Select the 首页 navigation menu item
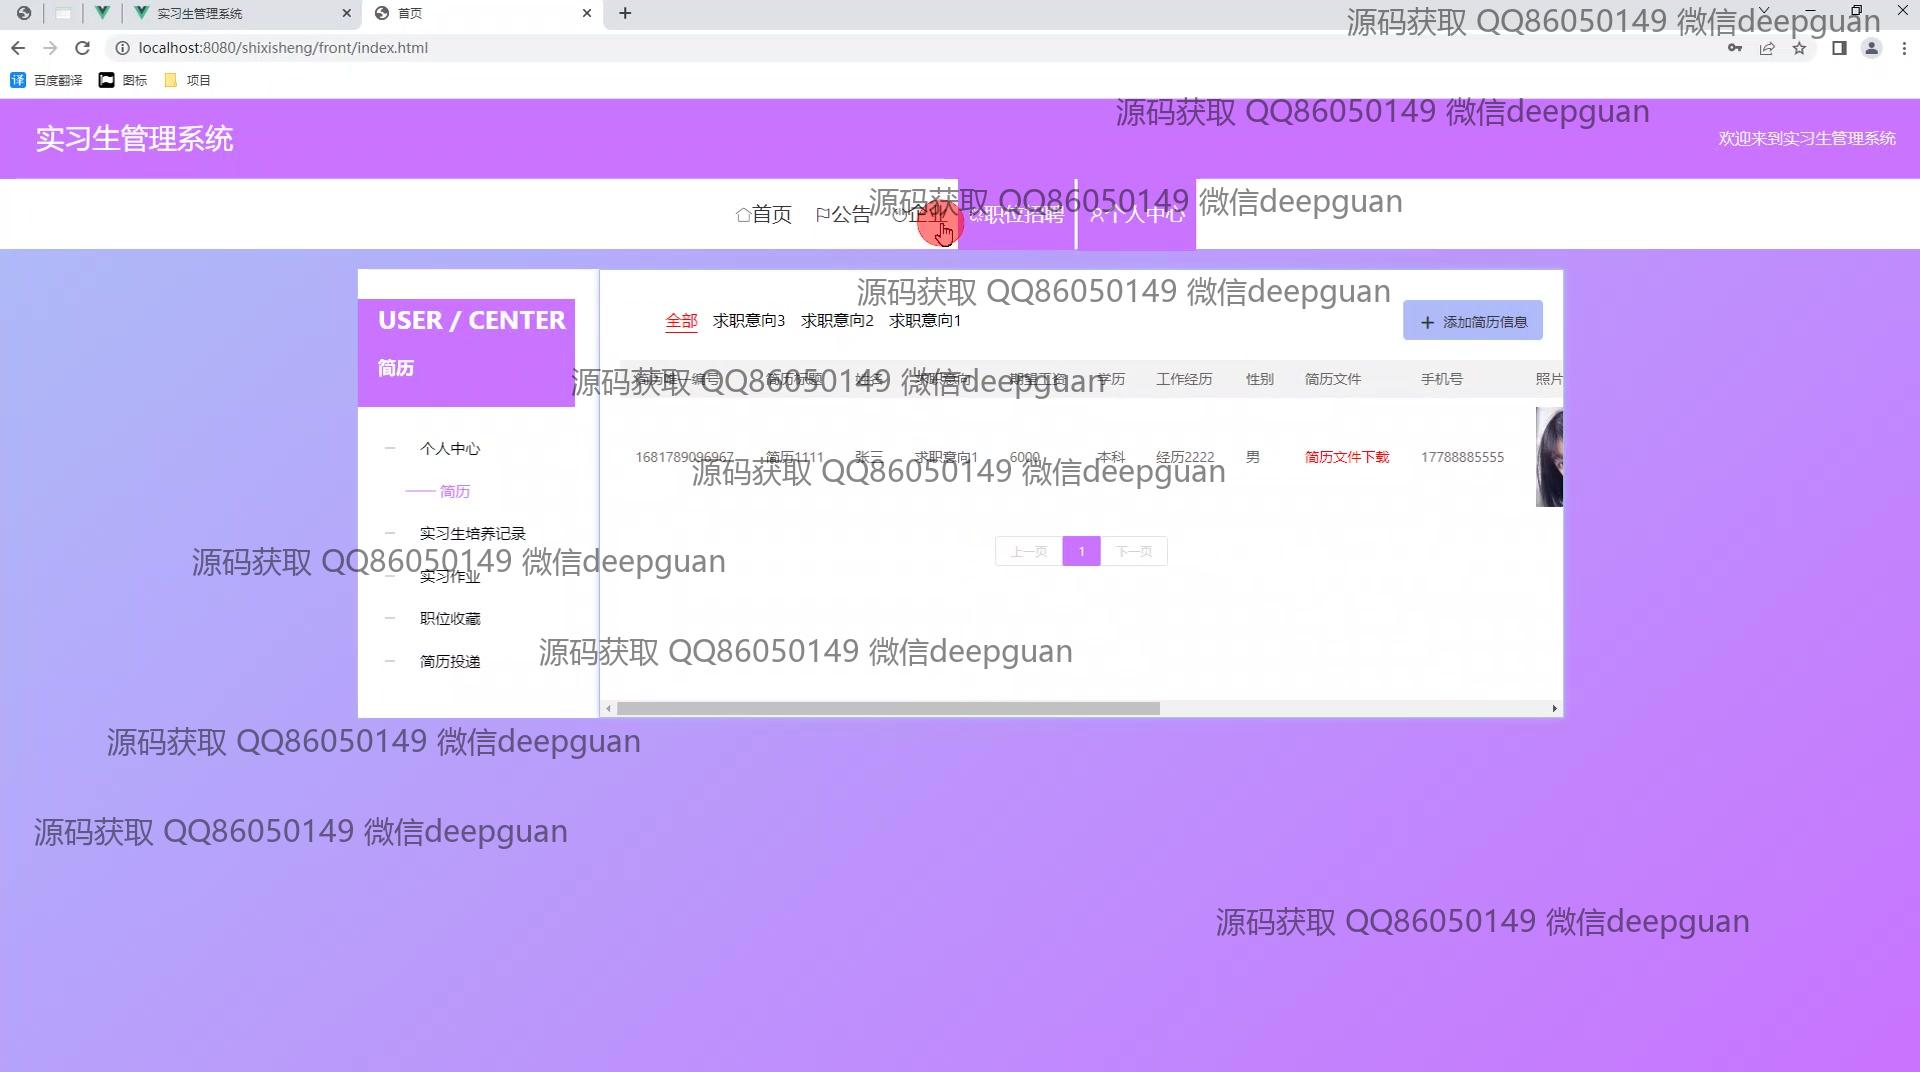 tap(764, 214)
